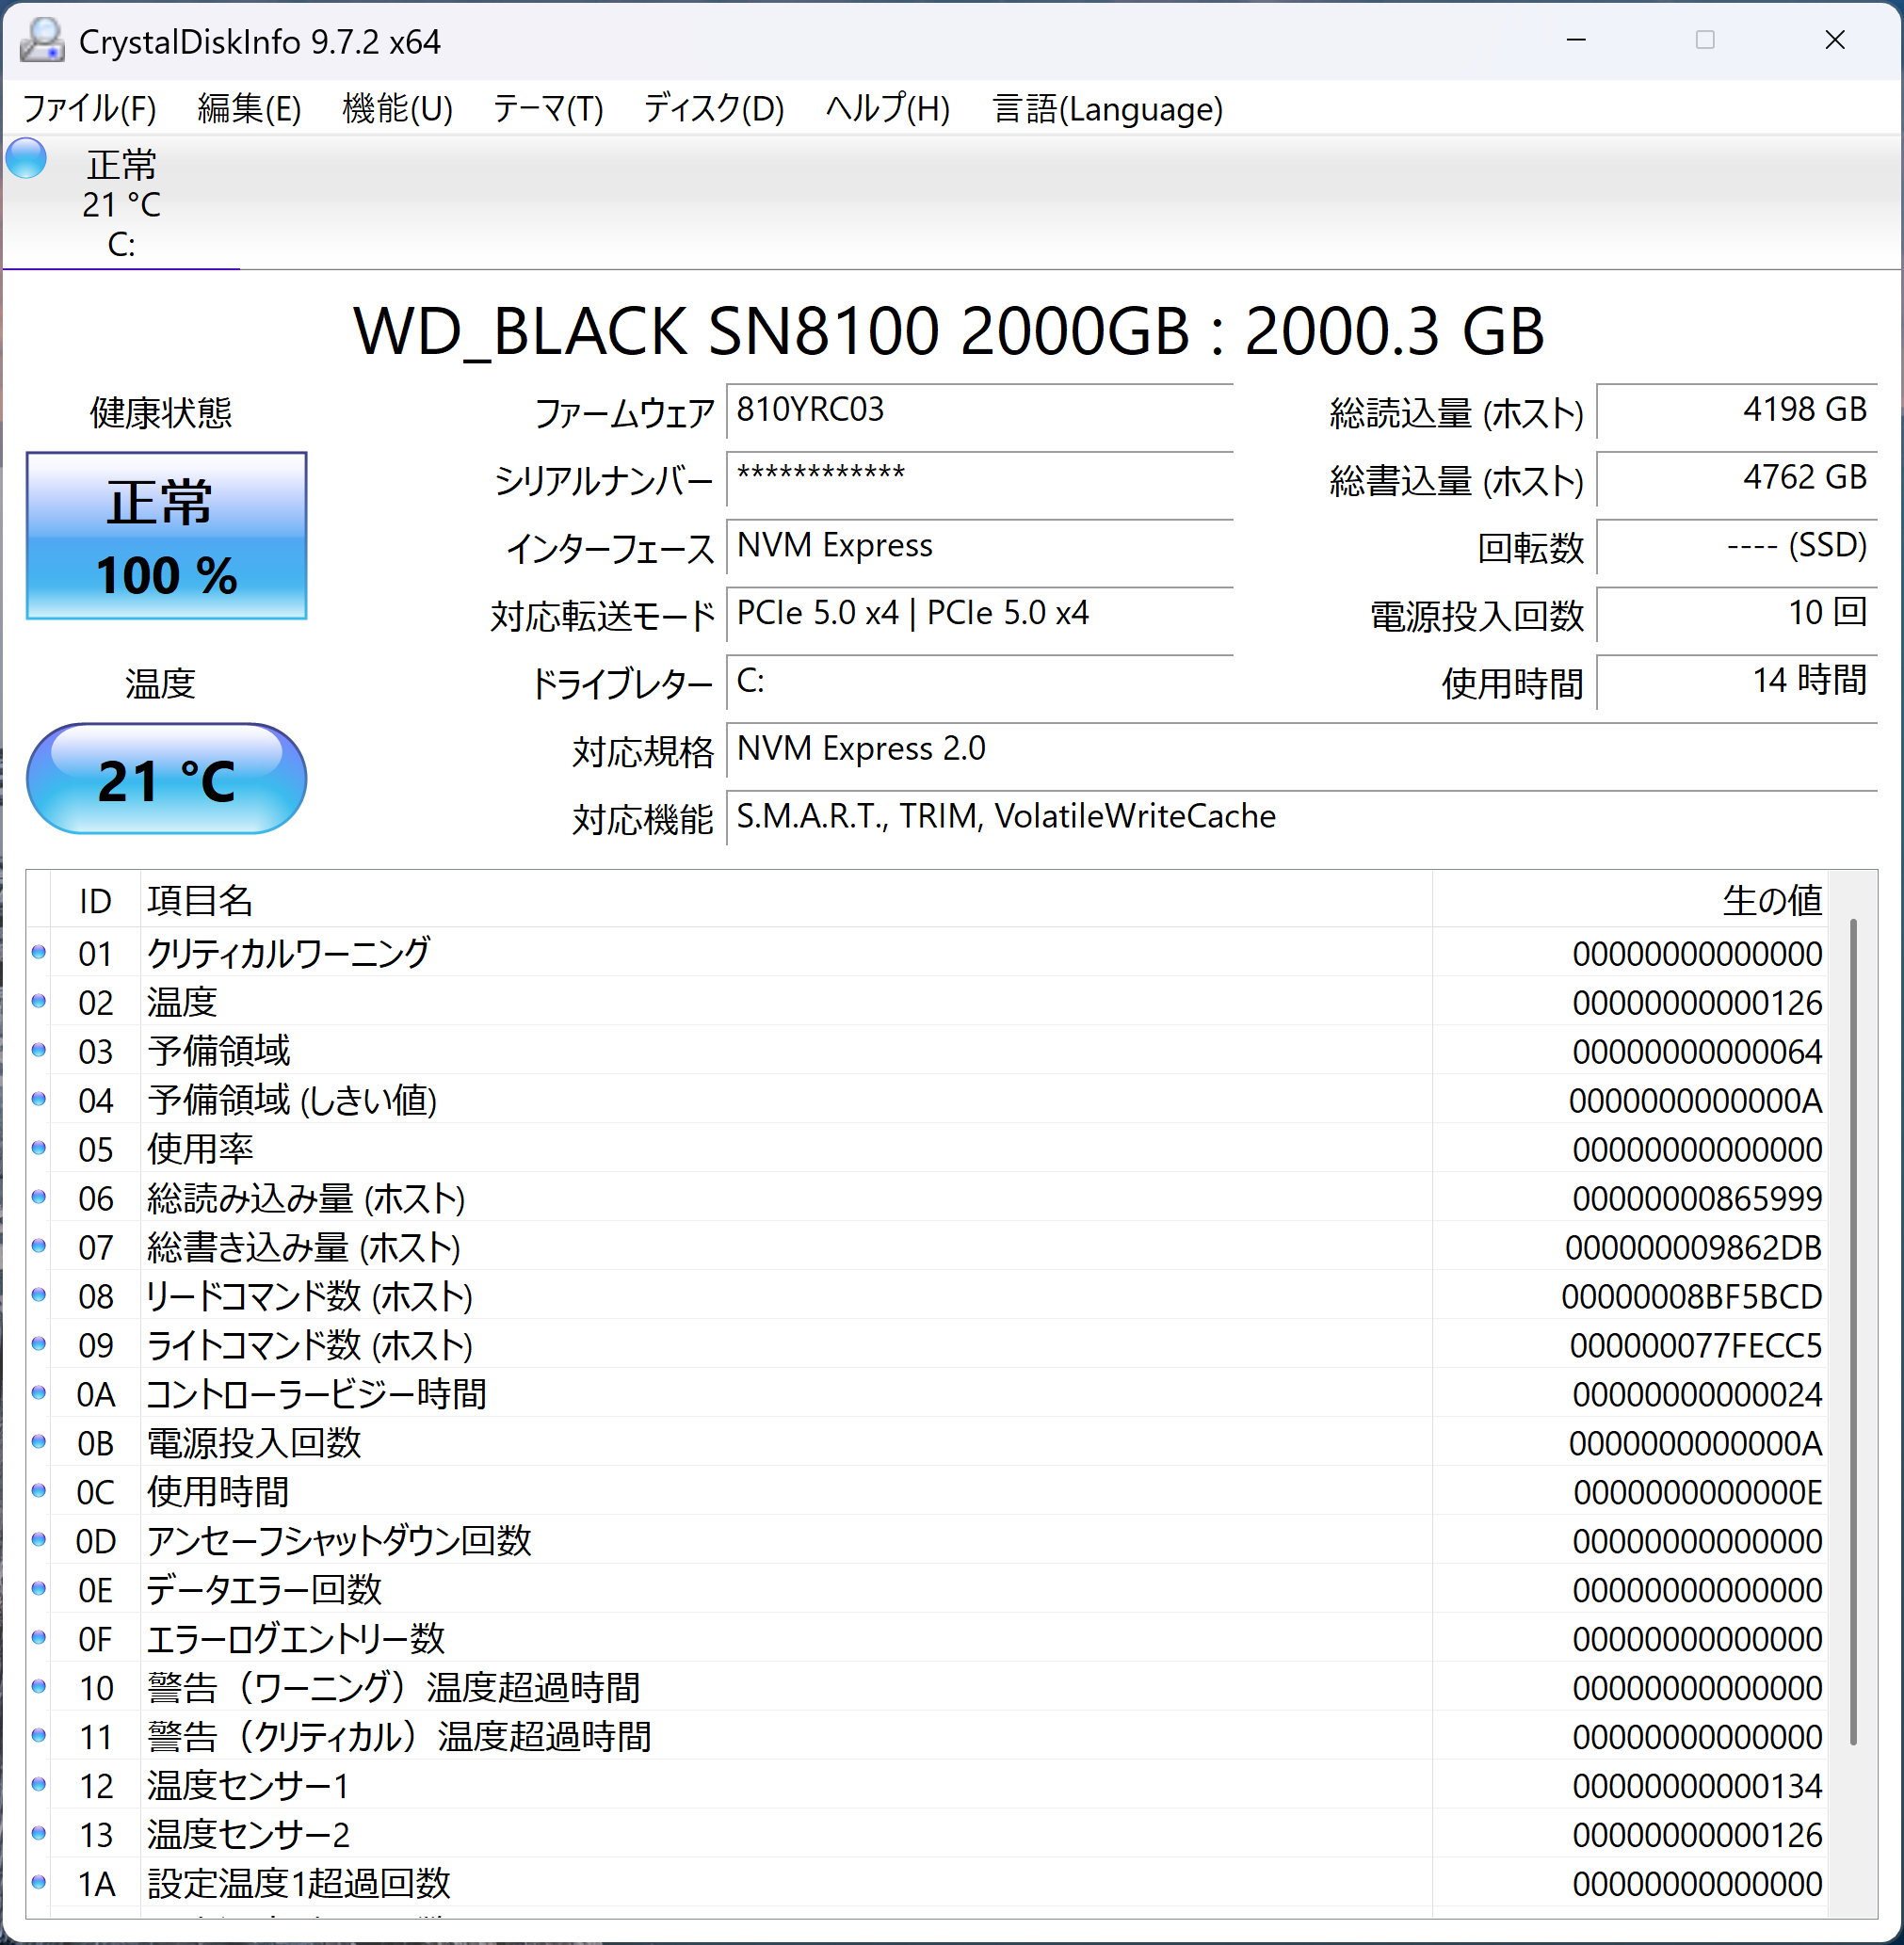Click the S.M.A.R.T. list vertical scrollbar
Image resolution: width=1904 pixels, height=1945 pixels.
[1853, 1330]
